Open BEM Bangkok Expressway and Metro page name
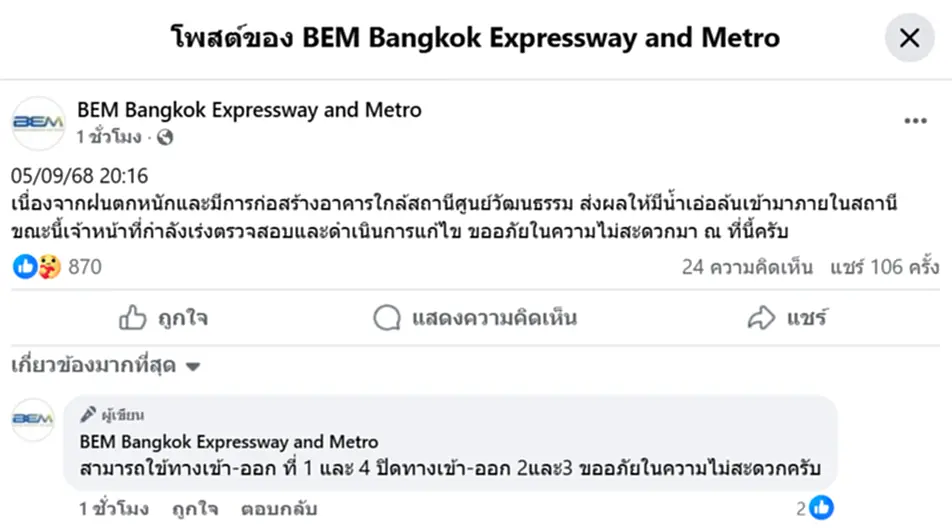This screenshot has width=952, height=531. click(249, 110)
